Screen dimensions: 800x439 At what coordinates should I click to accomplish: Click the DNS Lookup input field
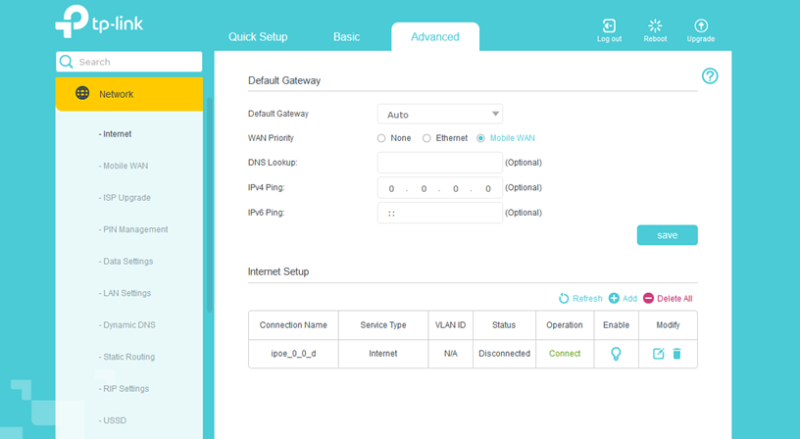click(440, 162)
